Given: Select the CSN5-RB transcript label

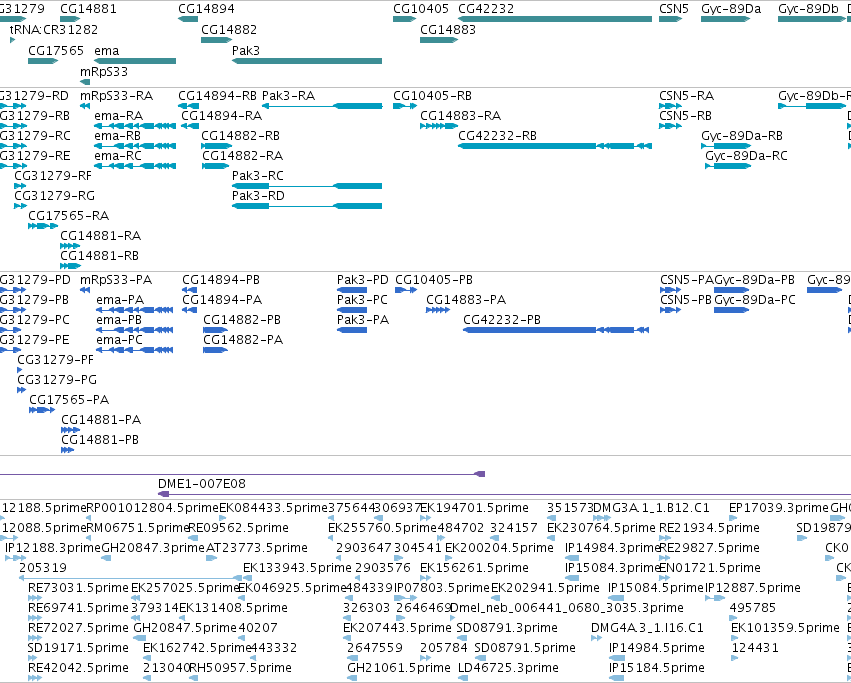Looking at the screenshot, I should click(x=685, y=116).
